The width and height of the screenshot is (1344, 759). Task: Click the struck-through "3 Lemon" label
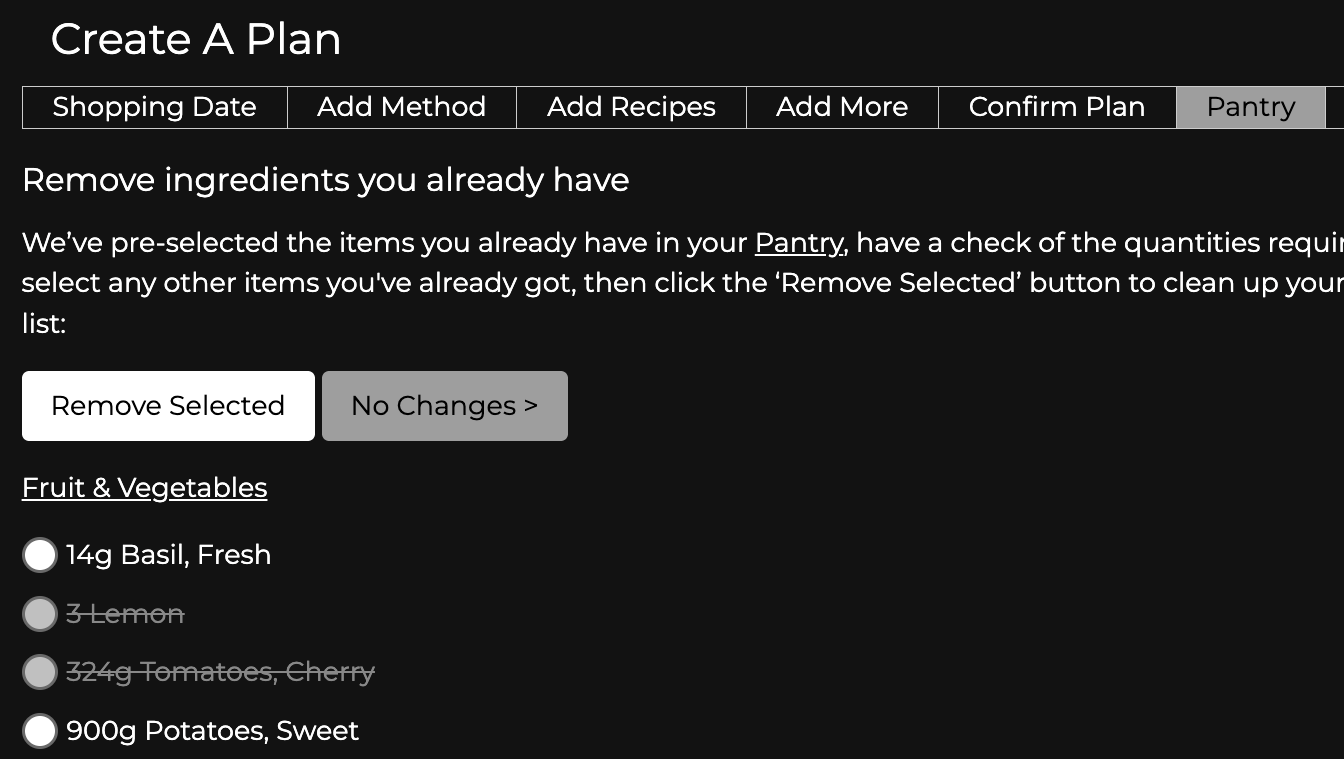125,614
